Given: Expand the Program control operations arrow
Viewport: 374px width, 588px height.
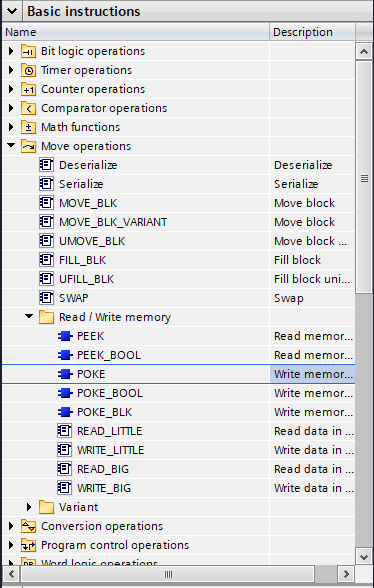Looking at the screenshot, I should [11, 545].
